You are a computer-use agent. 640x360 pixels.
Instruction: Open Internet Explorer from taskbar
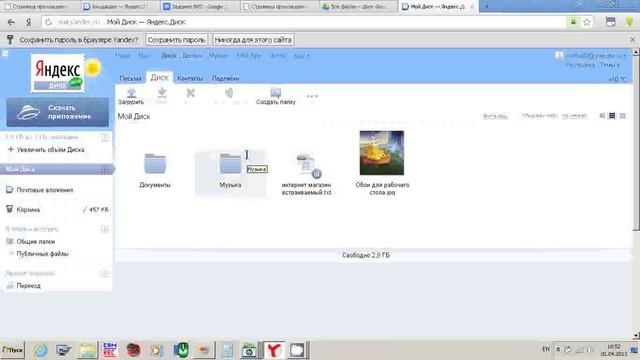40,350
